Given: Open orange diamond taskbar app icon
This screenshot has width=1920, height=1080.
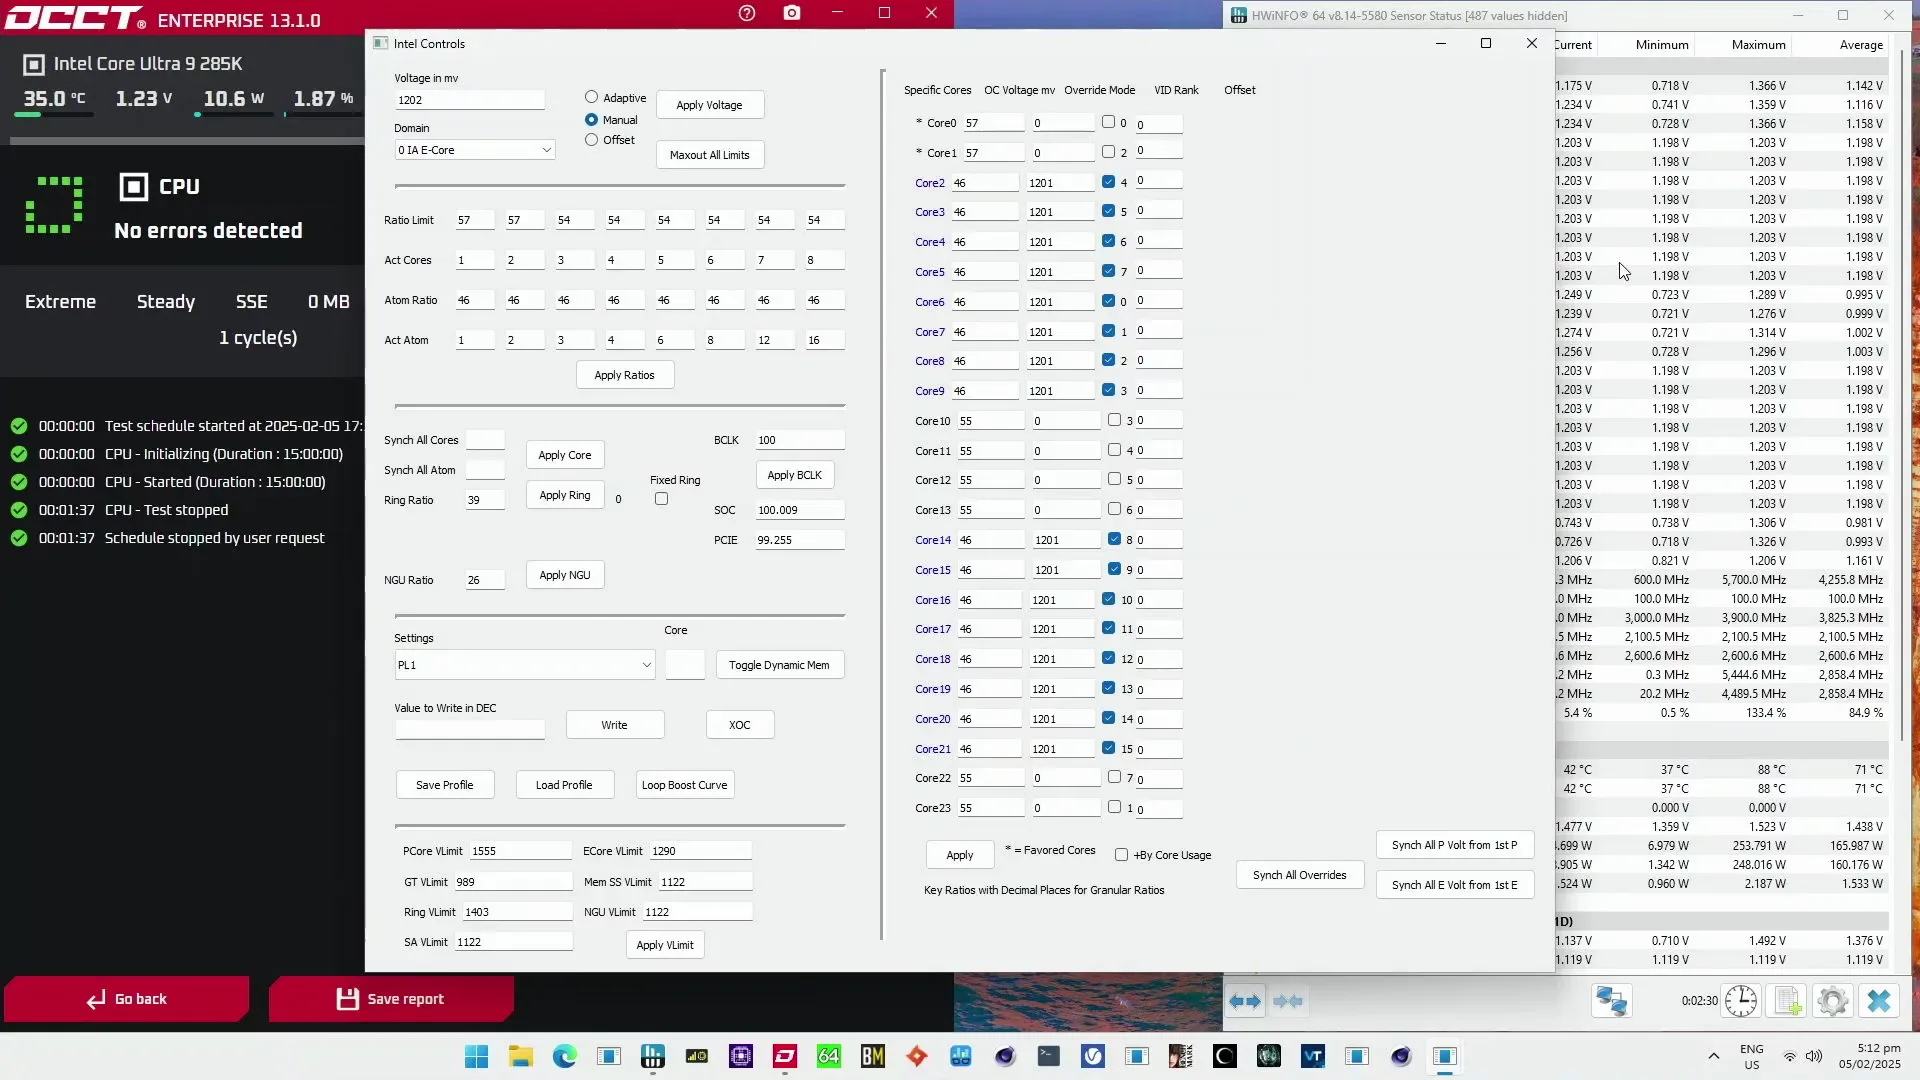Looking at the screenshot, I should [917, 1056].
